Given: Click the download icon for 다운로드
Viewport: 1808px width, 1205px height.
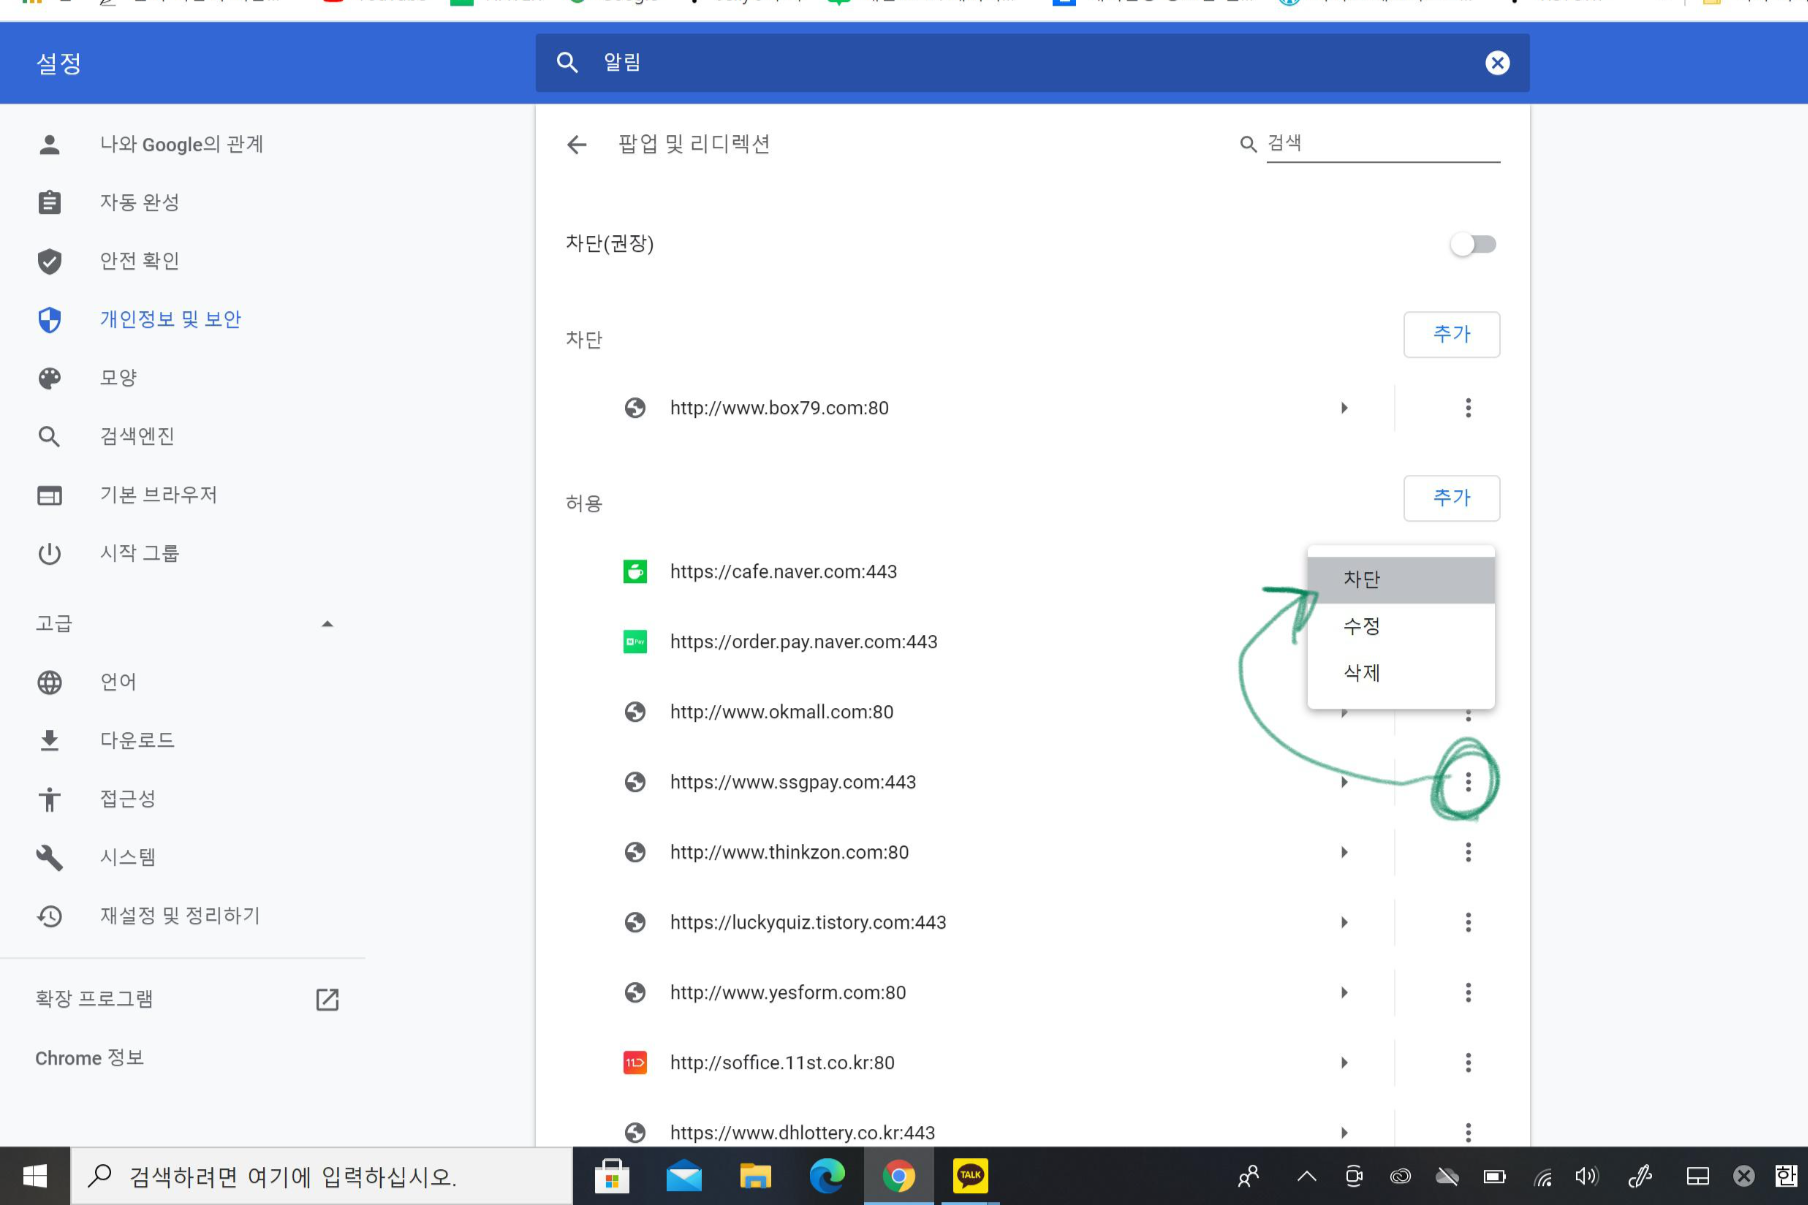Looking at the screenshot, I should point(49,740).
